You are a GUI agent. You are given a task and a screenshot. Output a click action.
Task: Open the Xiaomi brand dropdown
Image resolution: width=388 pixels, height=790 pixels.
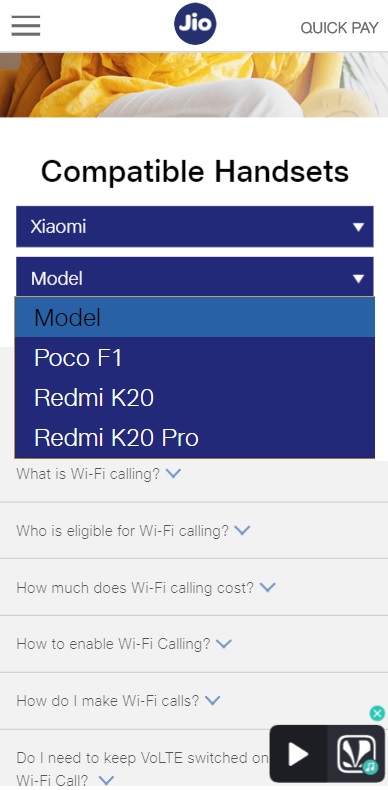195,227
